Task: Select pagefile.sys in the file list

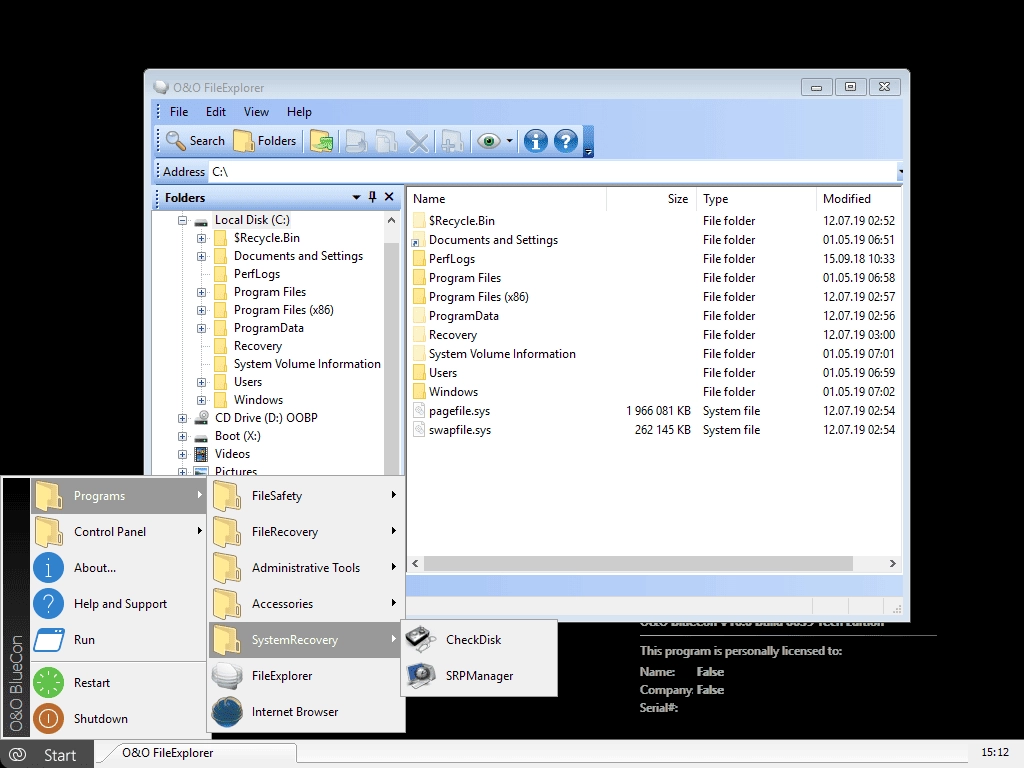Action: 459,411
